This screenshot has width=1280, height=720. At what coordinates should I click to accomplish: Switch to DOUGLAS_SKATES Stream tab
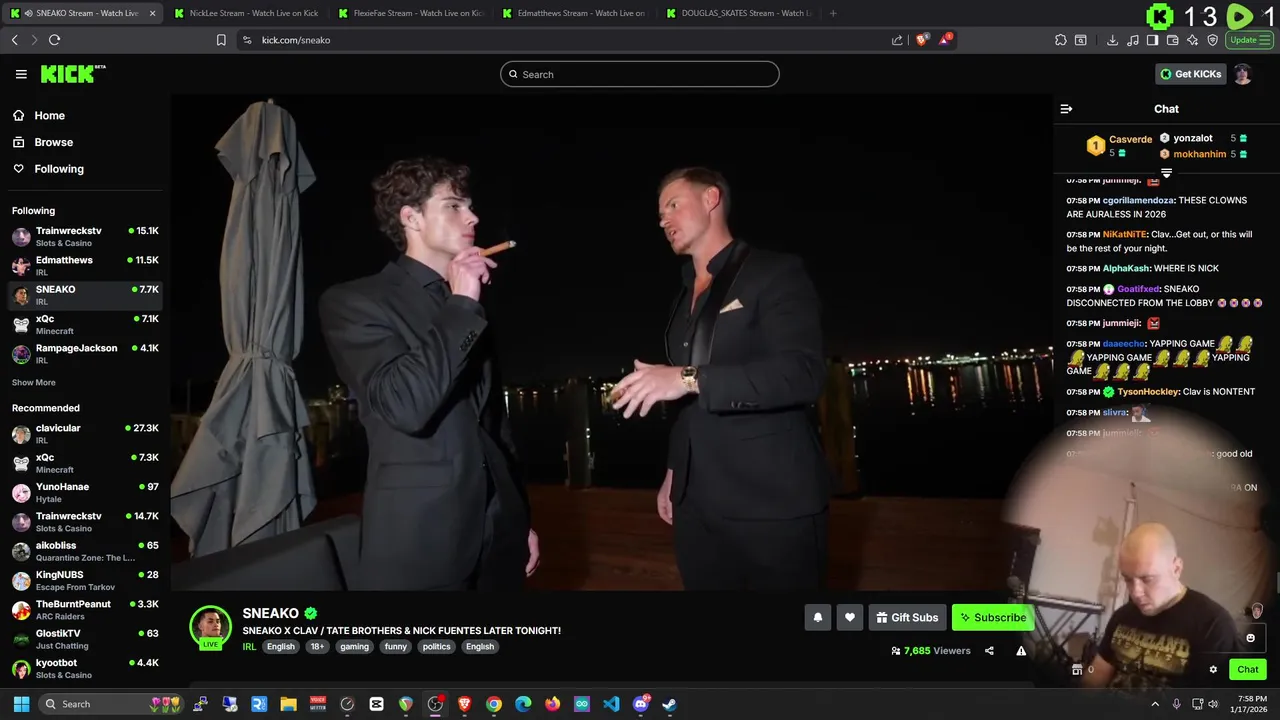tap(738, 13)
